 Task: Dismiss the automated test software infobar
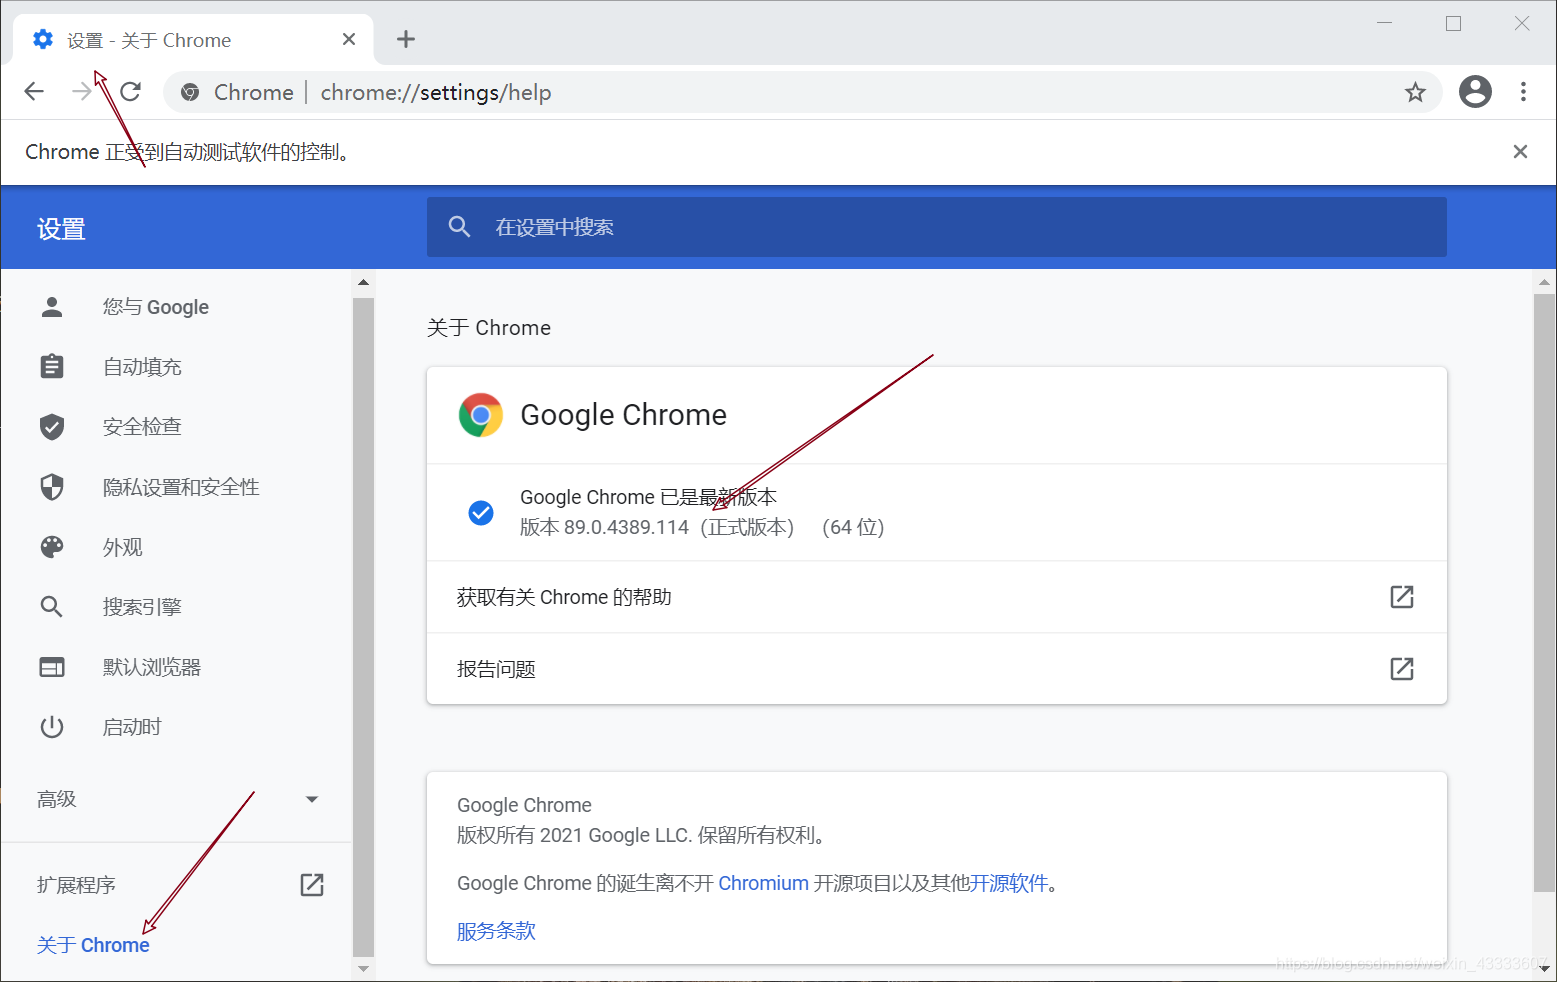coord(1520,151)
